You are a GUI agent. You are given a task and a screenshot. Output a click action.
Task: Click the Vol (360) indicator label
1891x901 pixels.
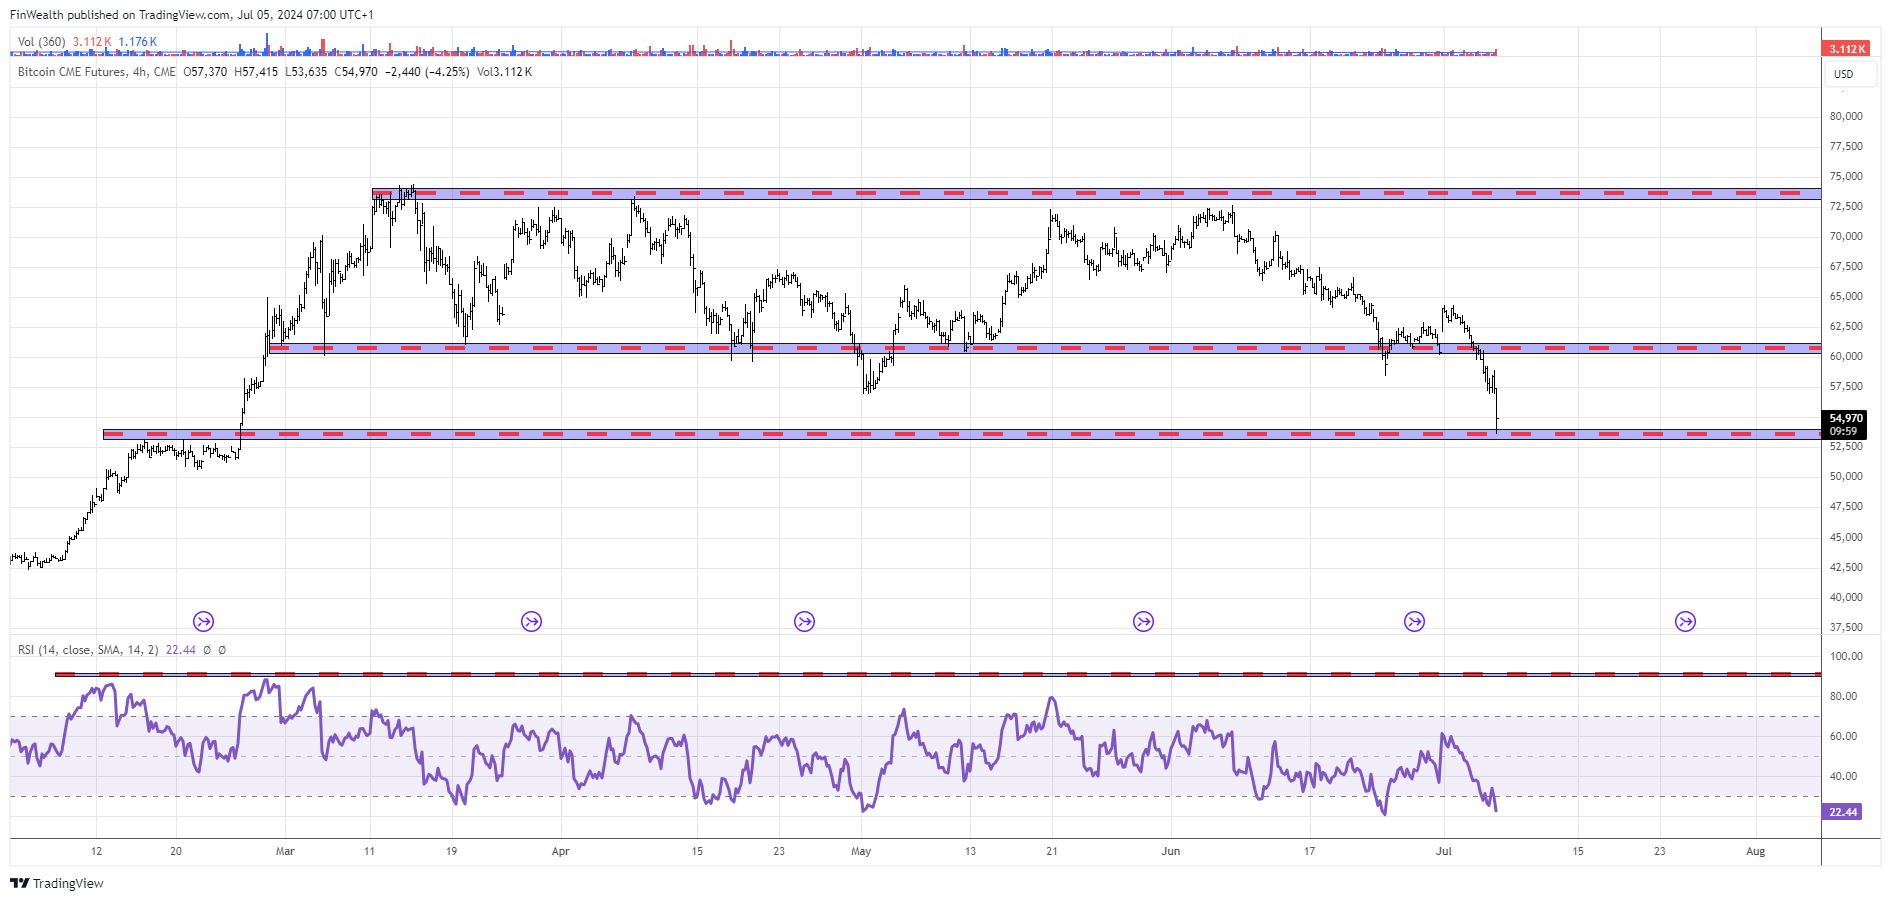pyautogui.click(x=42, y=42)
